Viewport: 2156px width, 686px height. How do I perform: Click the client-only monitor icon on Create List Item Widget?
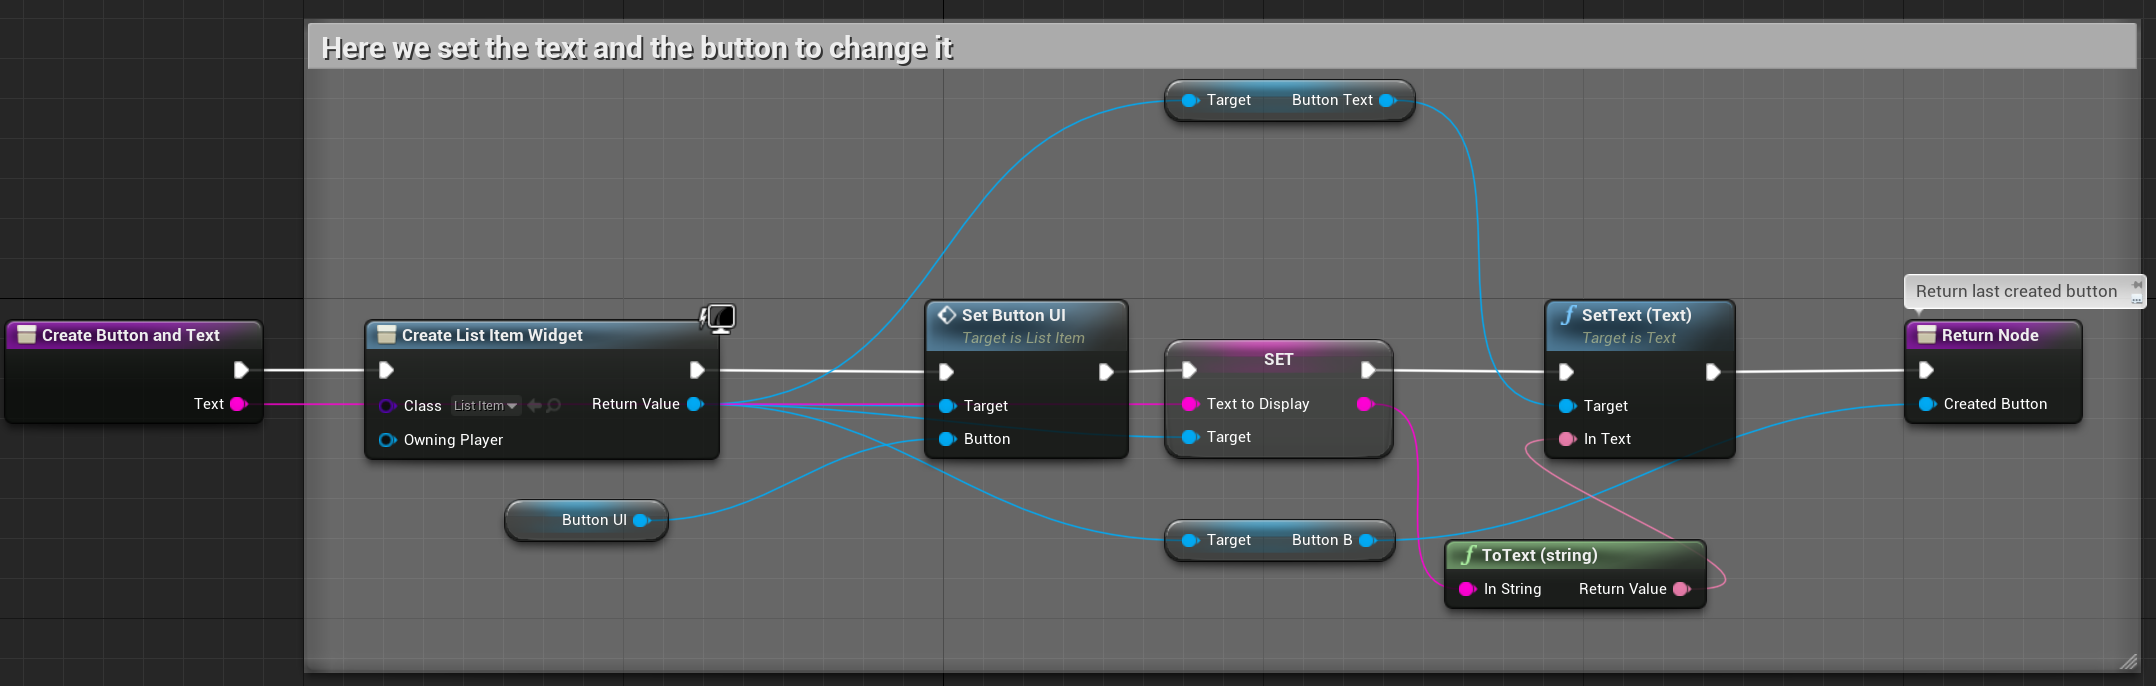tap(719, 319)
